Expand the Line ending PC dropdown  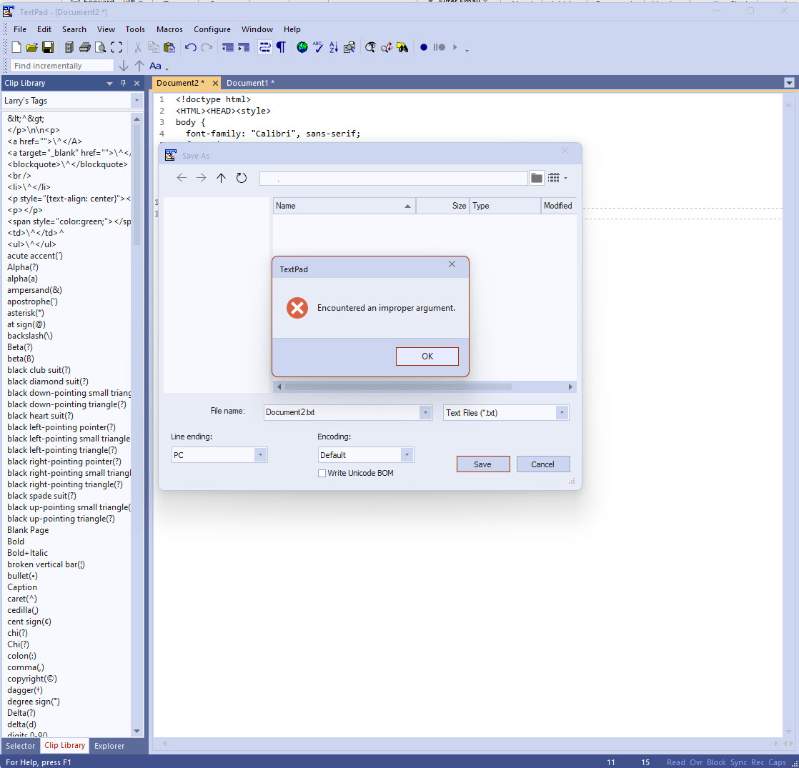260,455
